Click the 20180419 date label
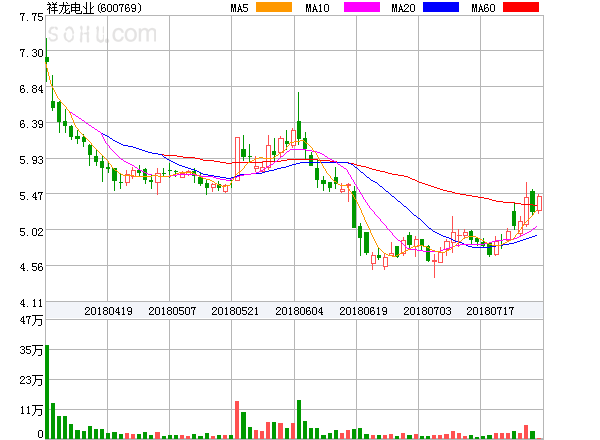 pos(108,311)
